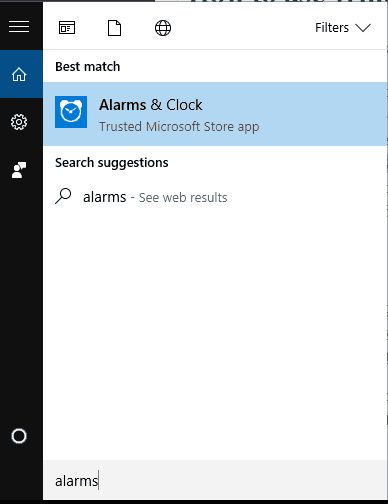Click the Best match heading
Image resolution: width=388 pixels, height=504 pixels.
(x=88, y=67)
